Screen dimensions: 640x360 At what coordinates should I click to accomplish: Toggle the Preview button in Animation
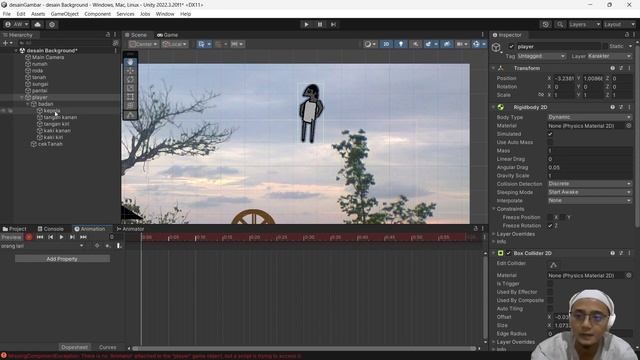click(11, 237)
